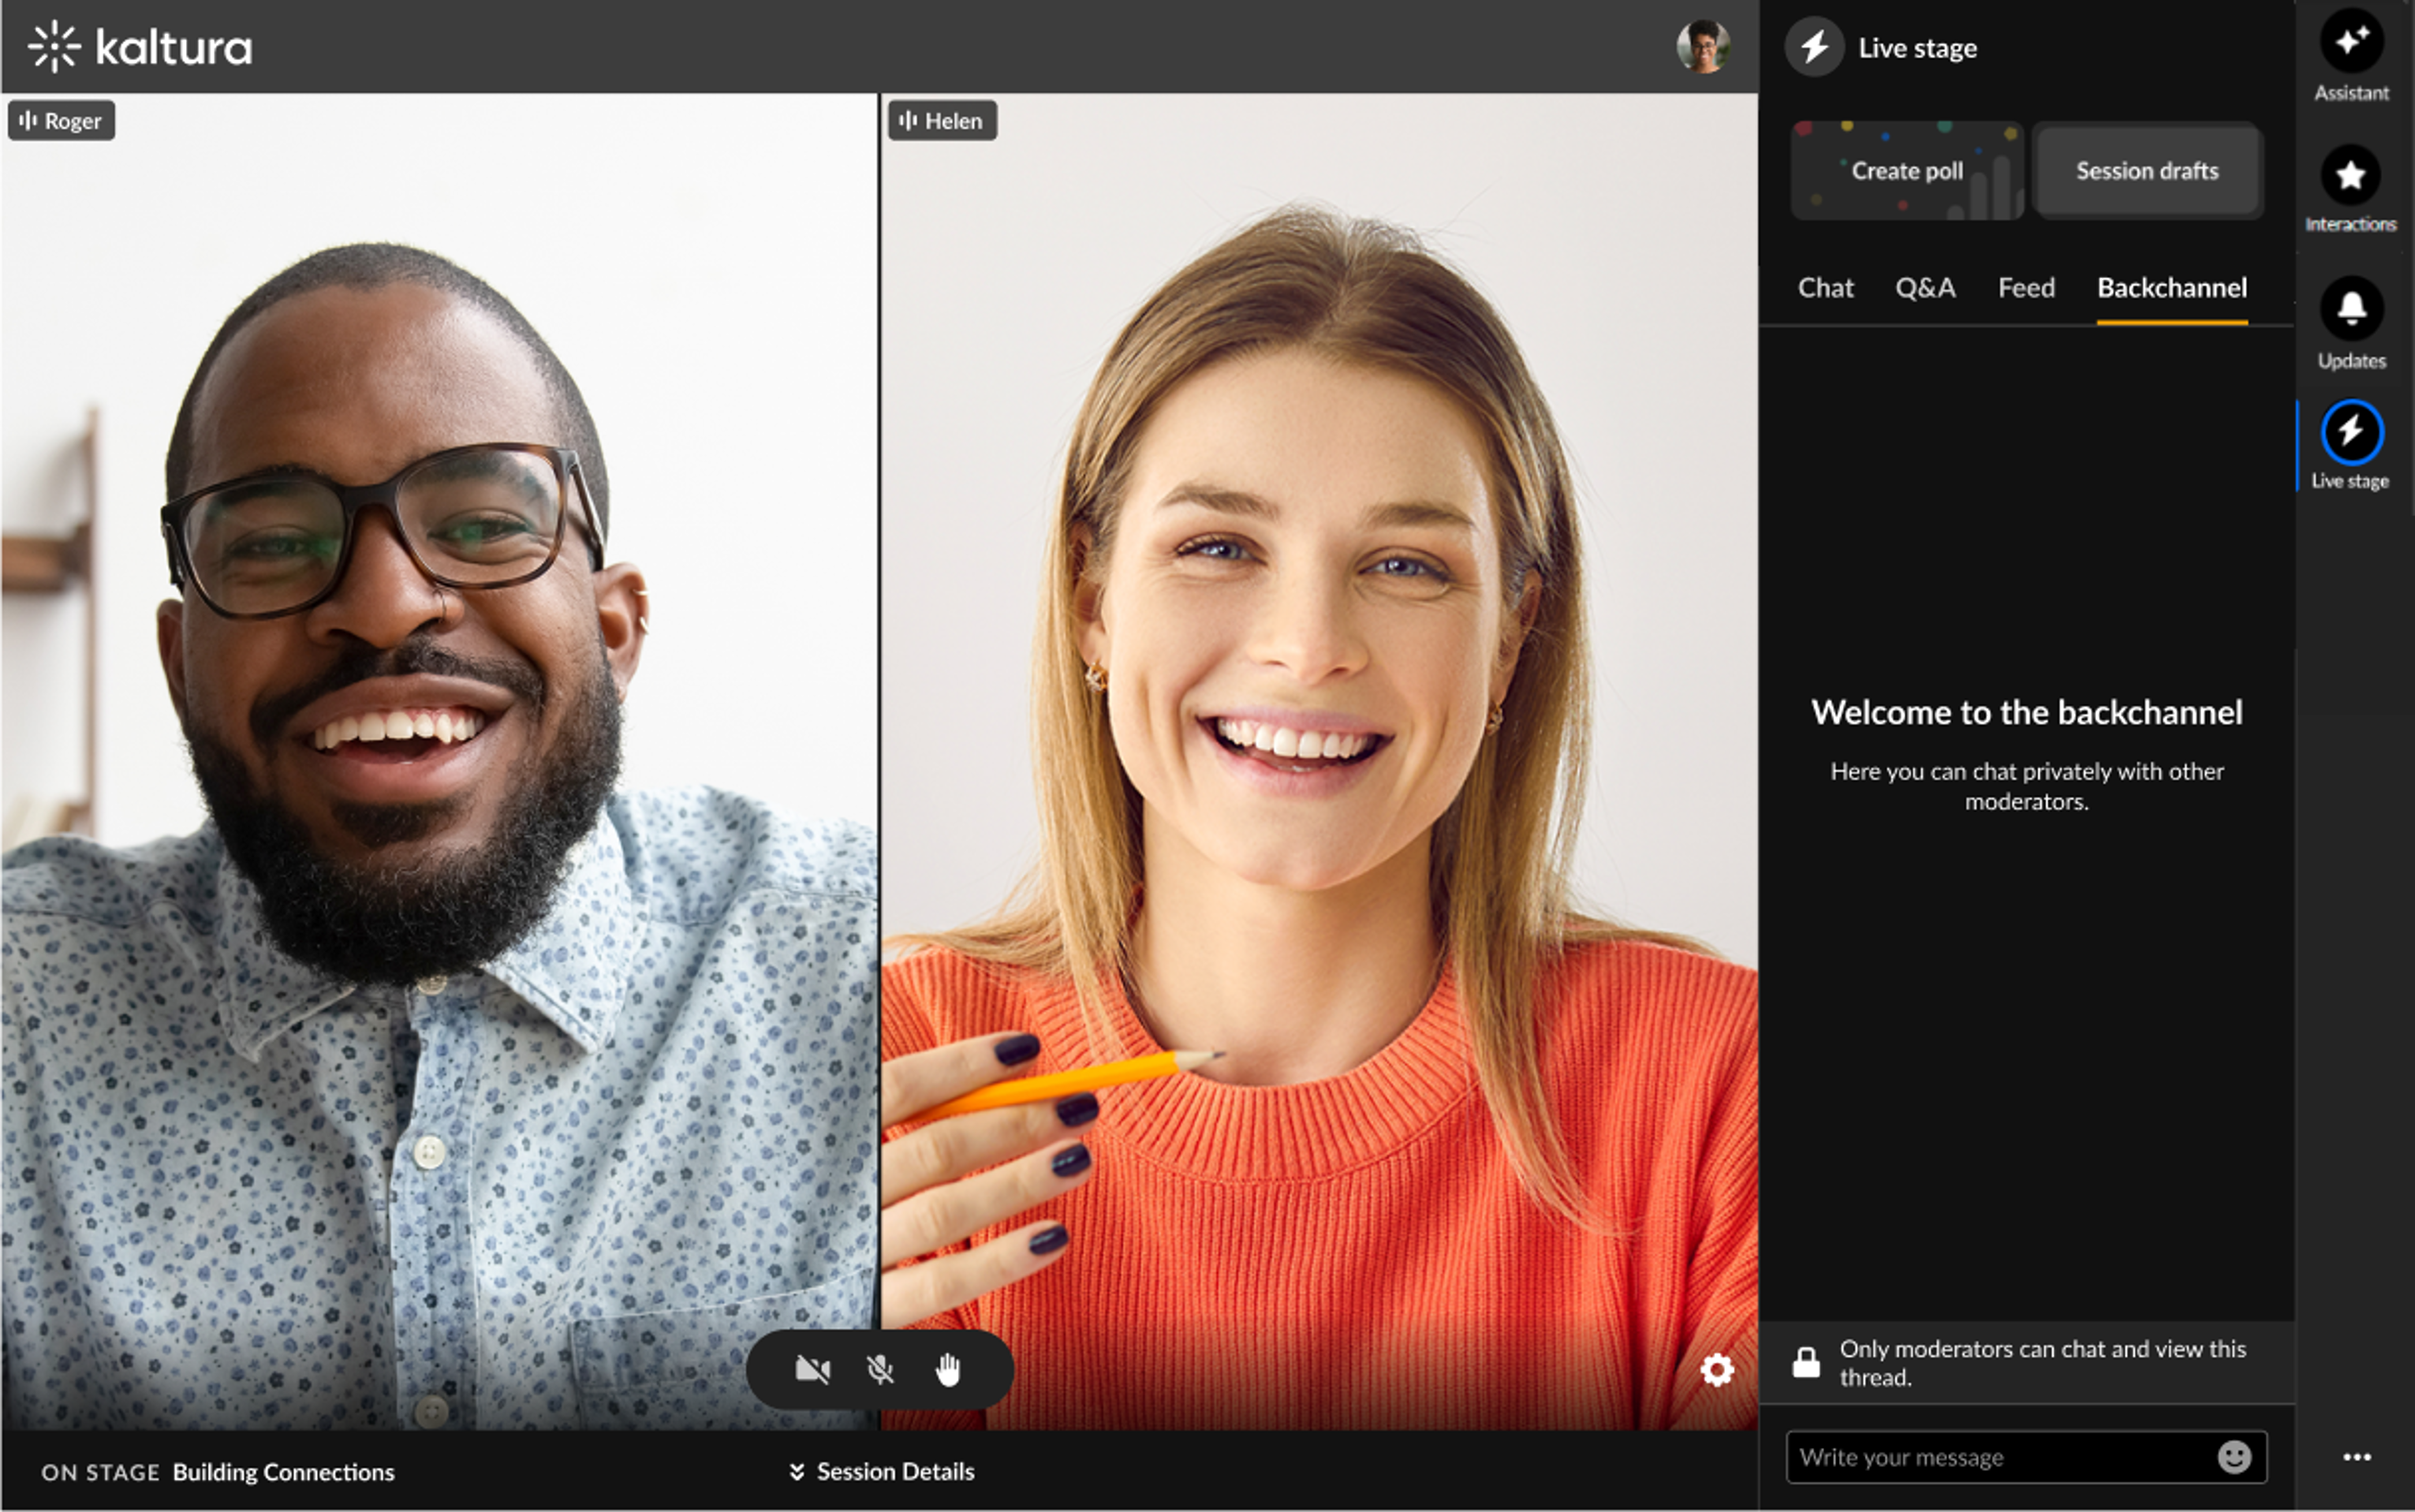This screenshot has width=2415, height=1512.
Task: Open Session drafts
Action: click(x=2147, y=171)
